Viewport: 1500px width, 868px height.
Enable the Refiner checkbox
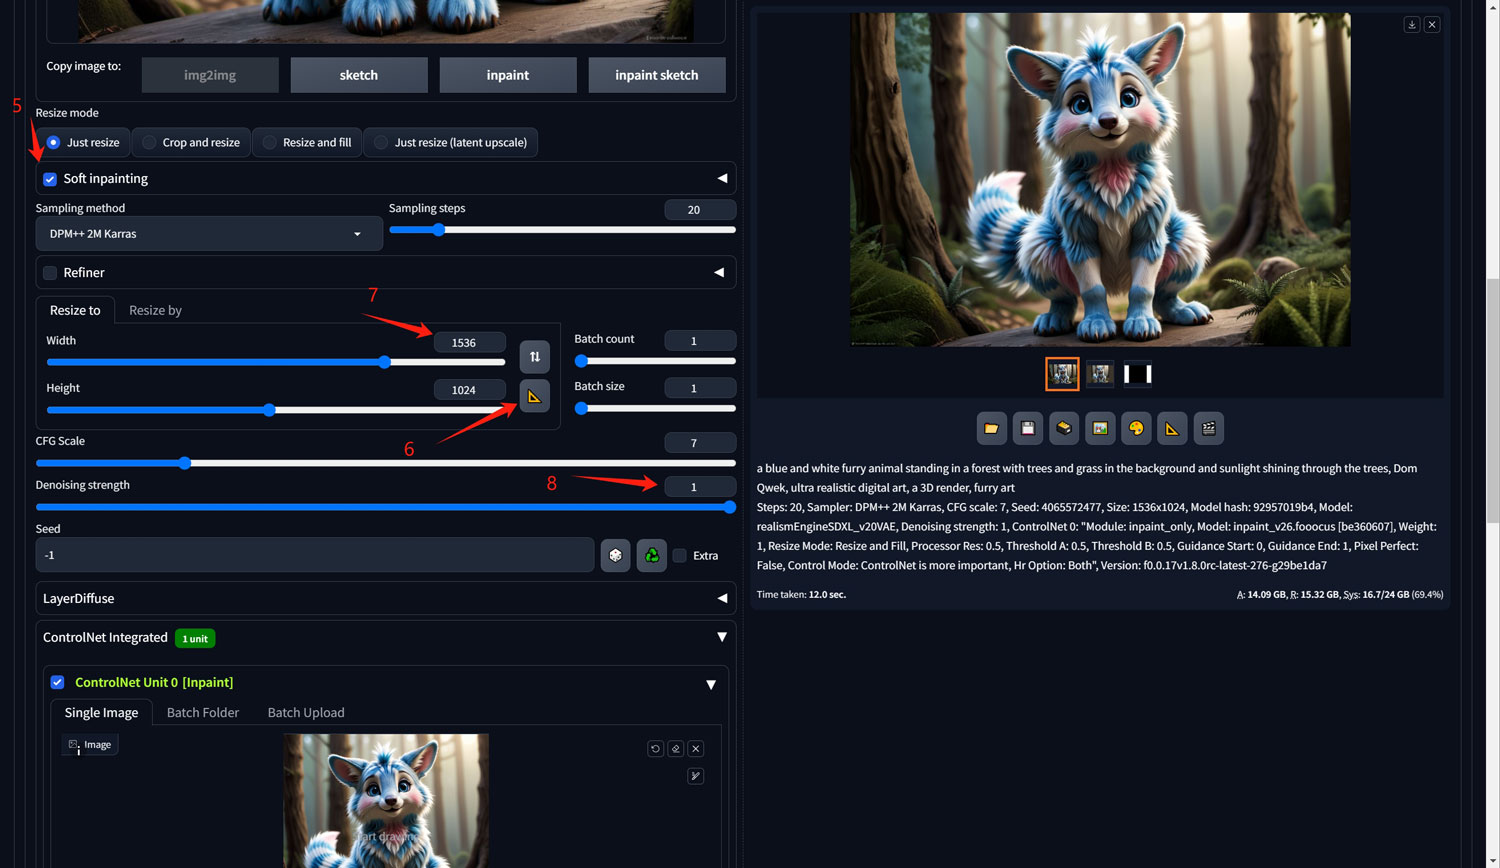50,273
